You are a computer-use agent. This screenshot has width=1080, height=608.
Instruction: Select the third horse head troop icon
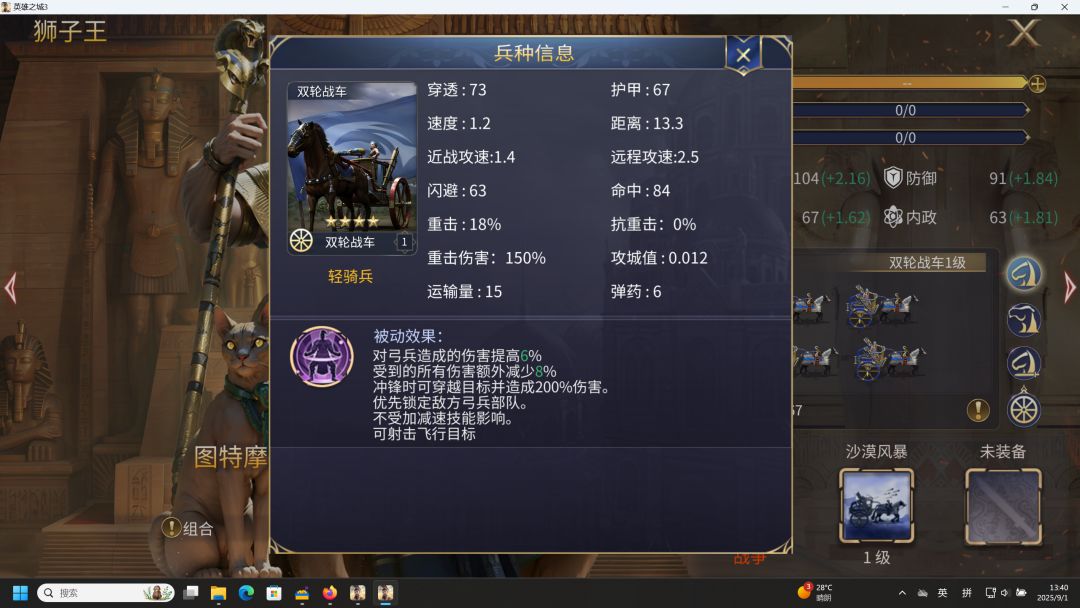point(1024,364)
